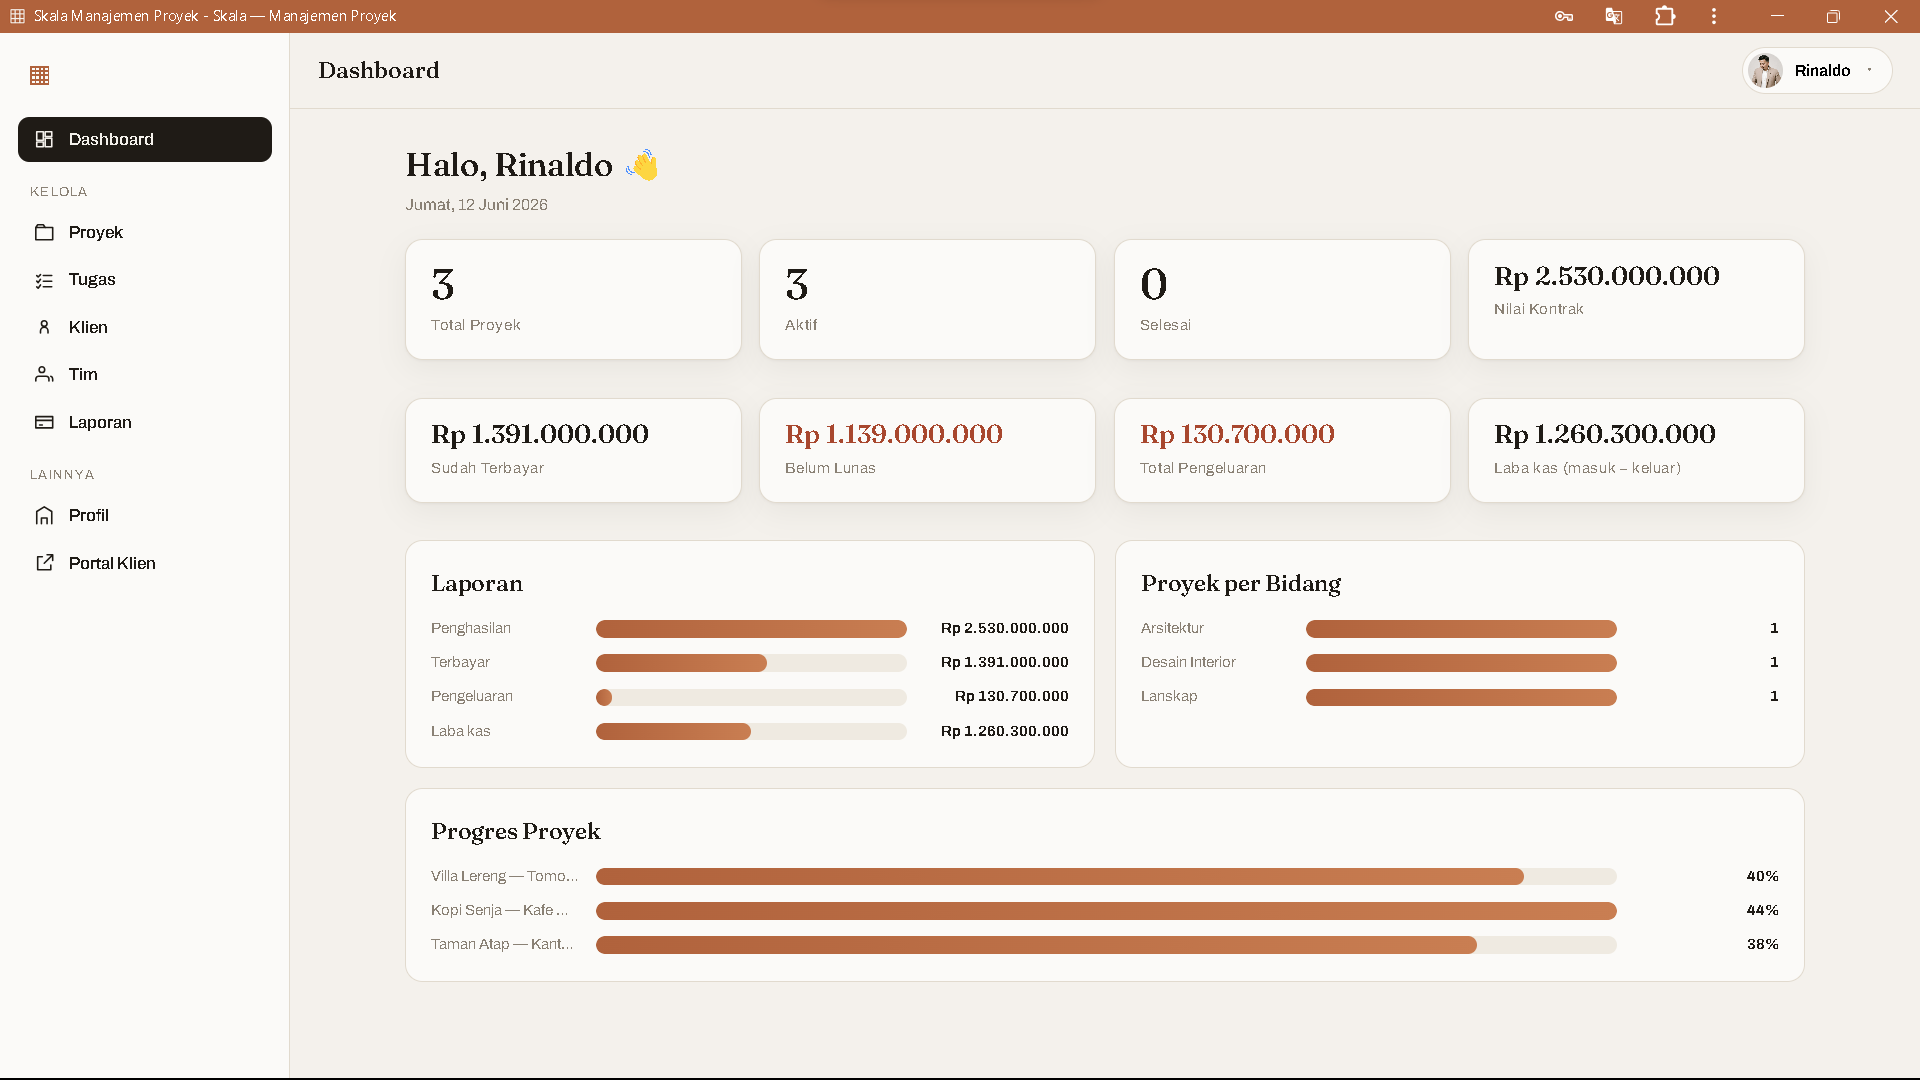Click the Profil building icon

point(44,515)
